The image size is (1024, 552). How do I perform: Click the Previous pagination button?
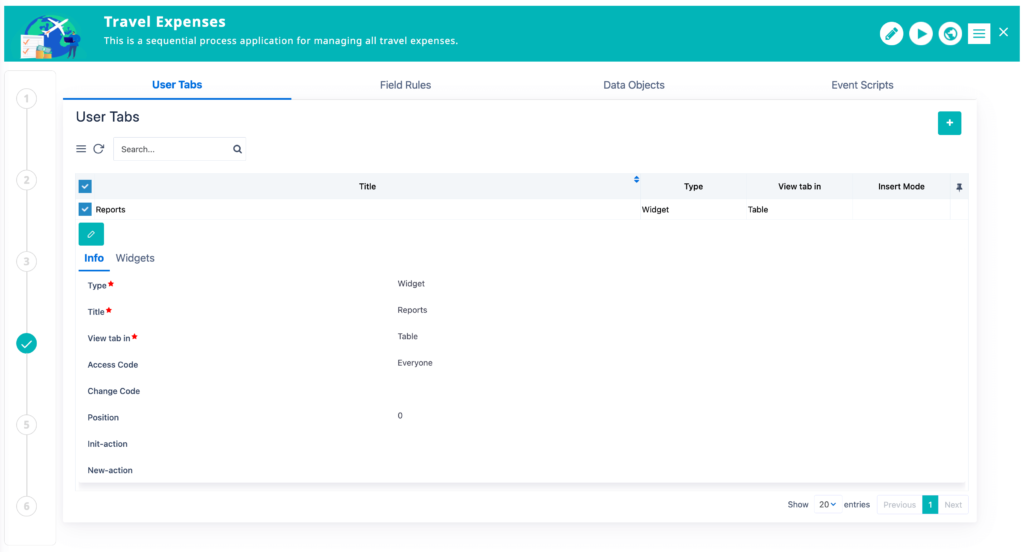(899, 504)
